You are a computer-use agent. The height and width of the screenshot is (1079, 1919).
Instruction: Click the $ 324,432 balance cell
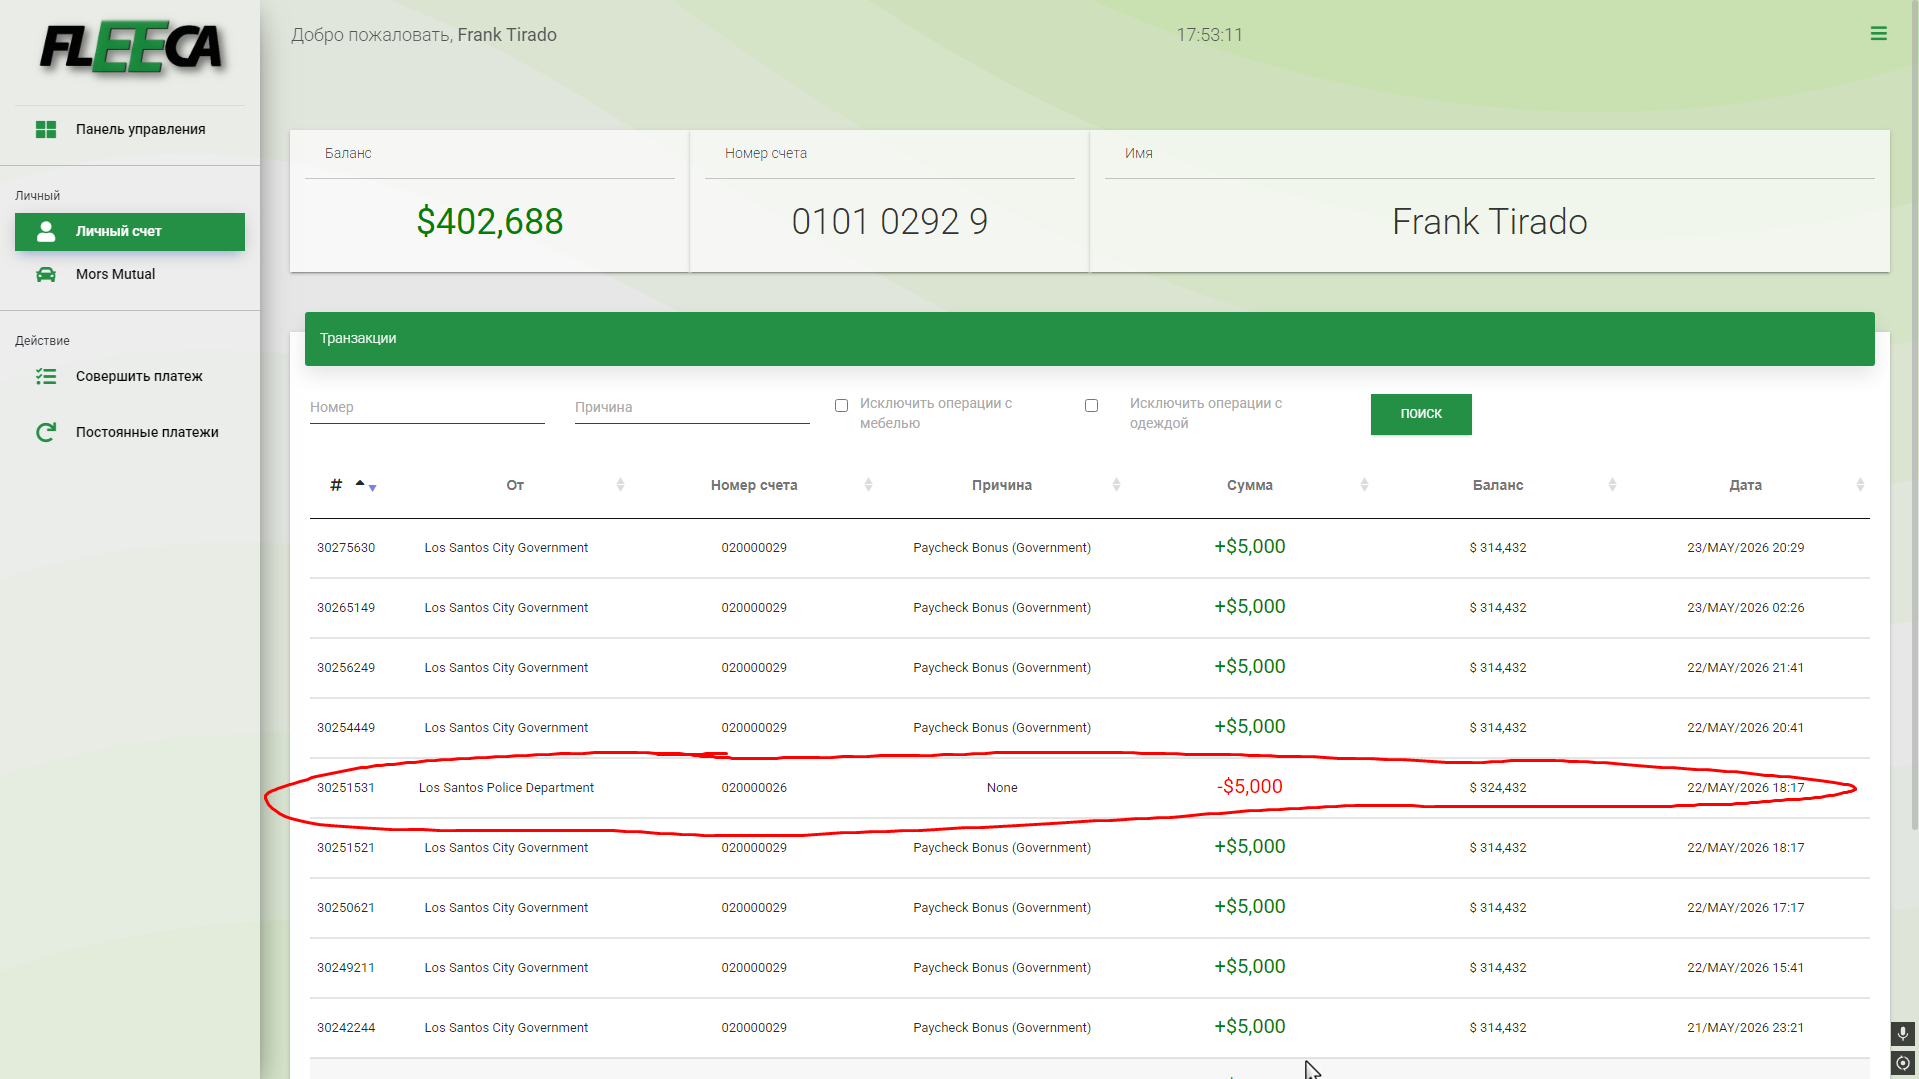(x=1498, y=788)
